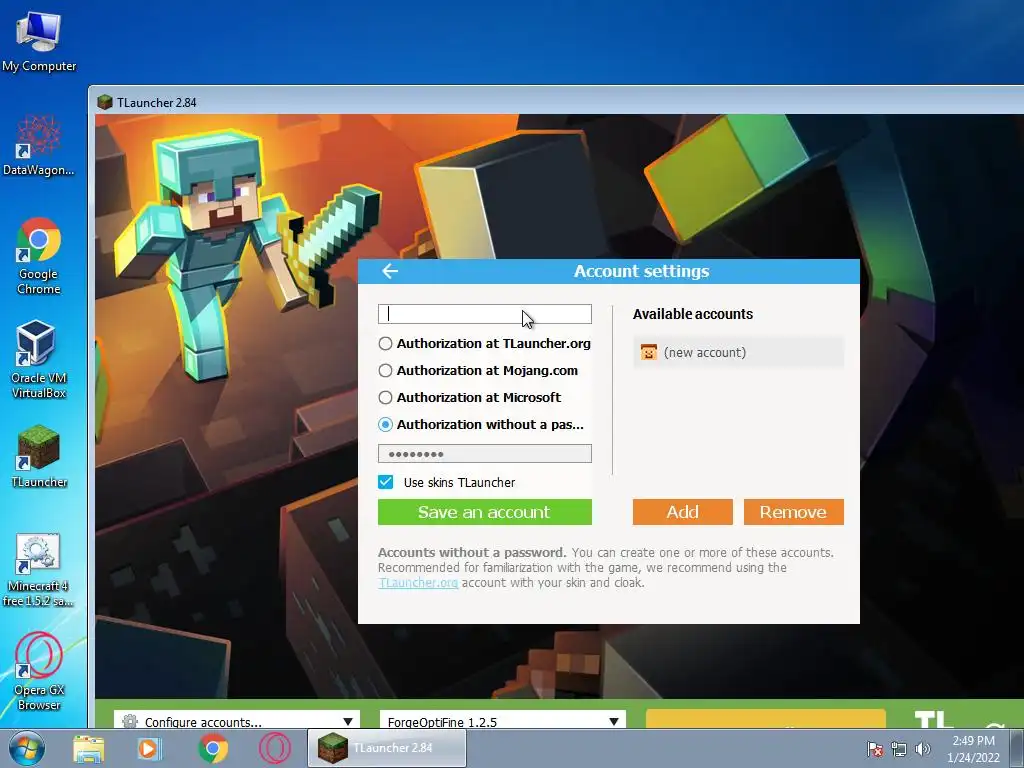Select Authorization at TLauncher.org
1024x768 pixels.
[485, 344]
